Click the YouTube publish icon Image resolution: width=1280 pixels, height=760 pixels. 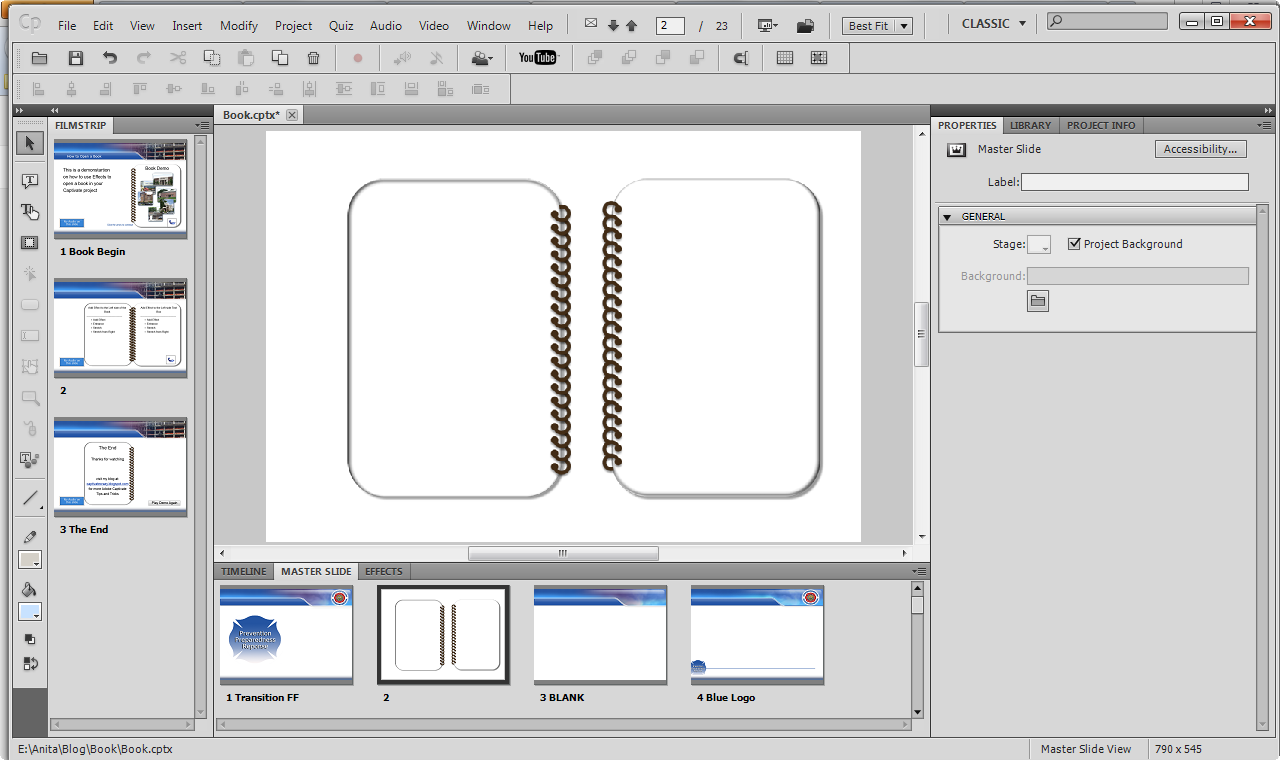click(537, 58)
